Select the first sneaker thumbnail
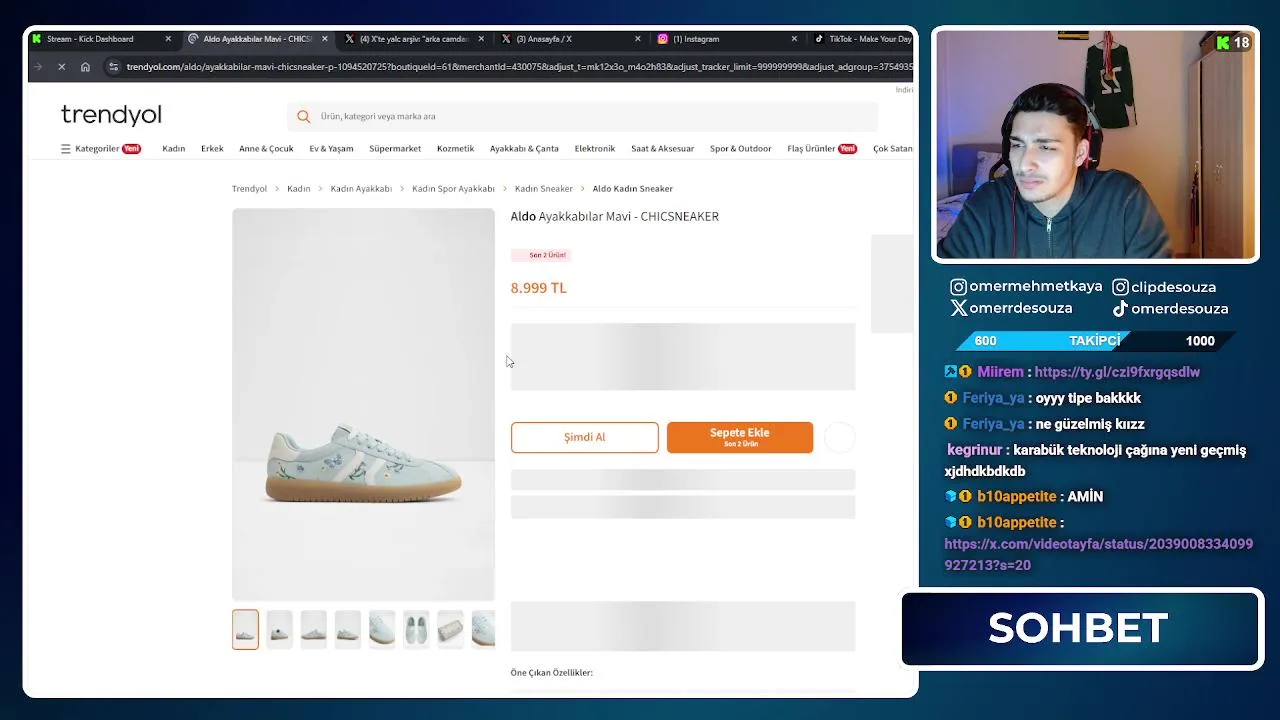This screenshot has height=720, width=1280. [x=245, y=629]
